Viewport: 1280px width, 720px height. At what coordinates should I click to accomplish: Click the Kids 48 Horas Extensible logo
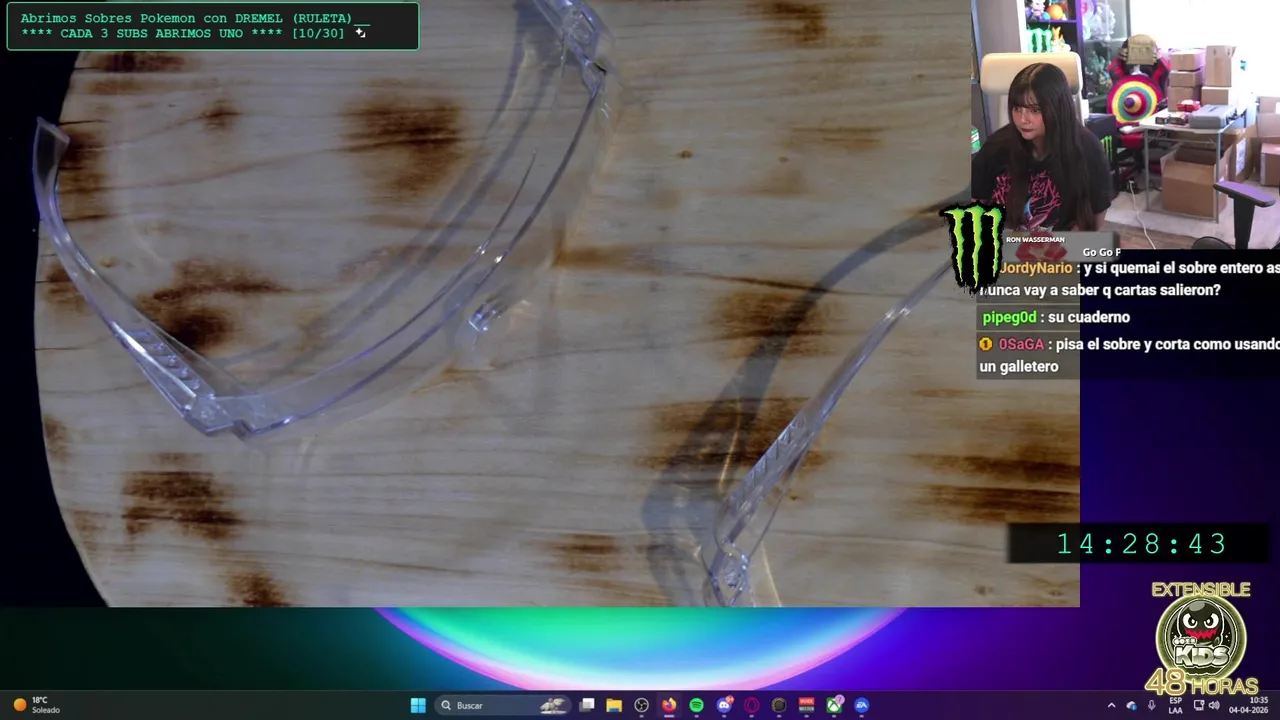point(1200,638)
